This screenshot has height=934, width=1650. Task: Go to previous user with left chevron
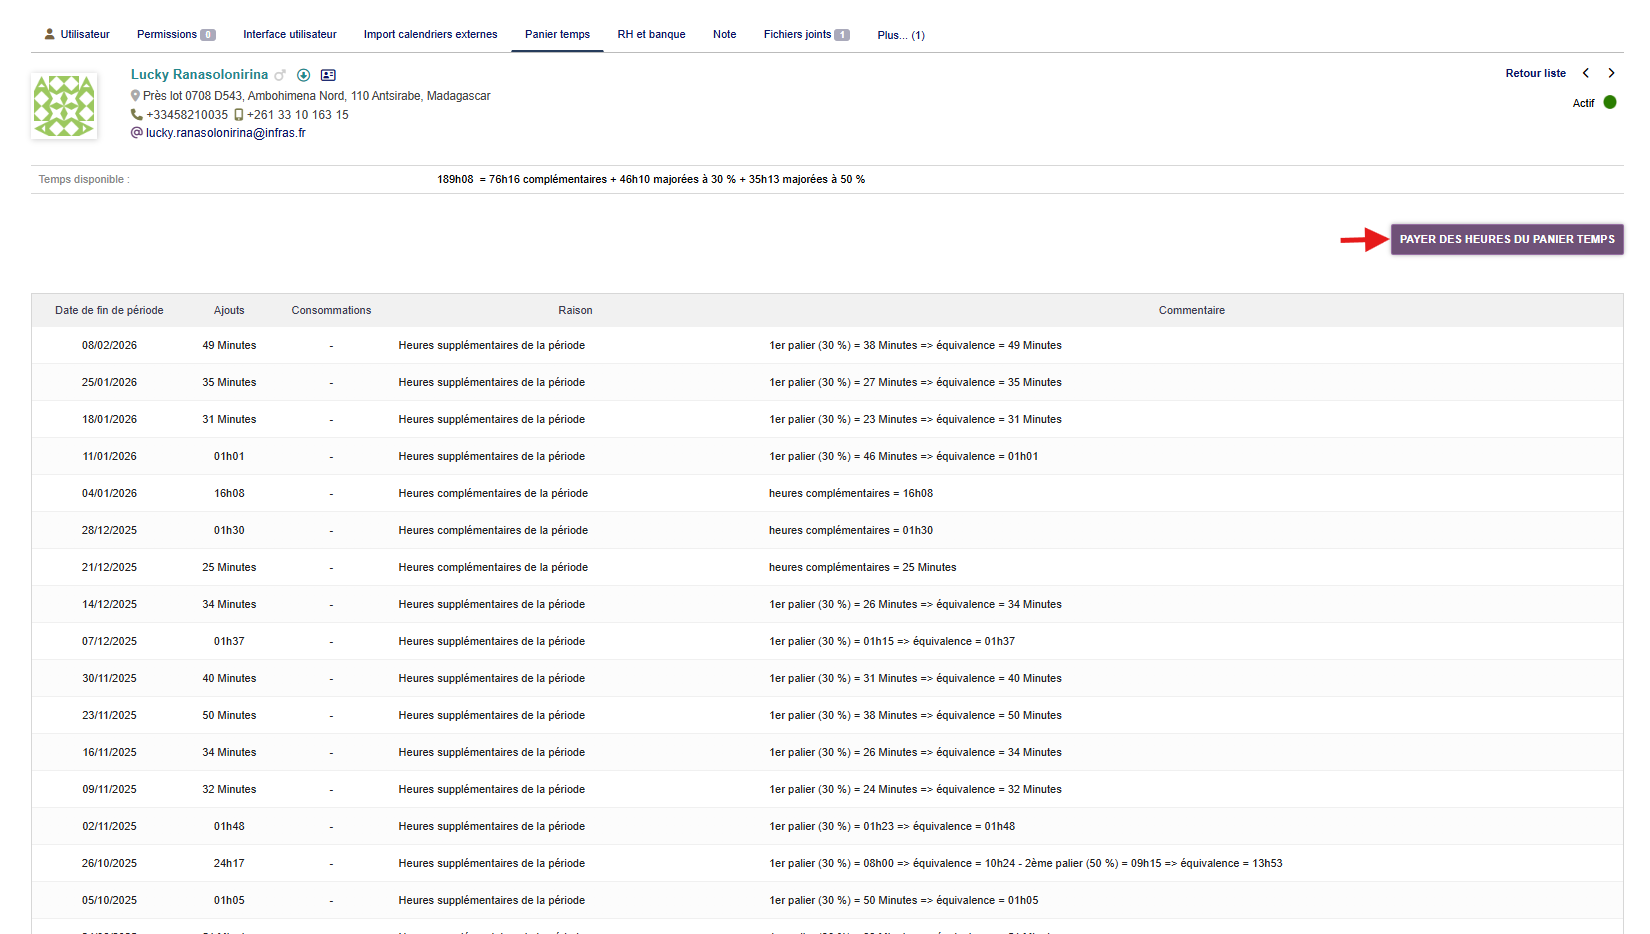[1586, 73]
